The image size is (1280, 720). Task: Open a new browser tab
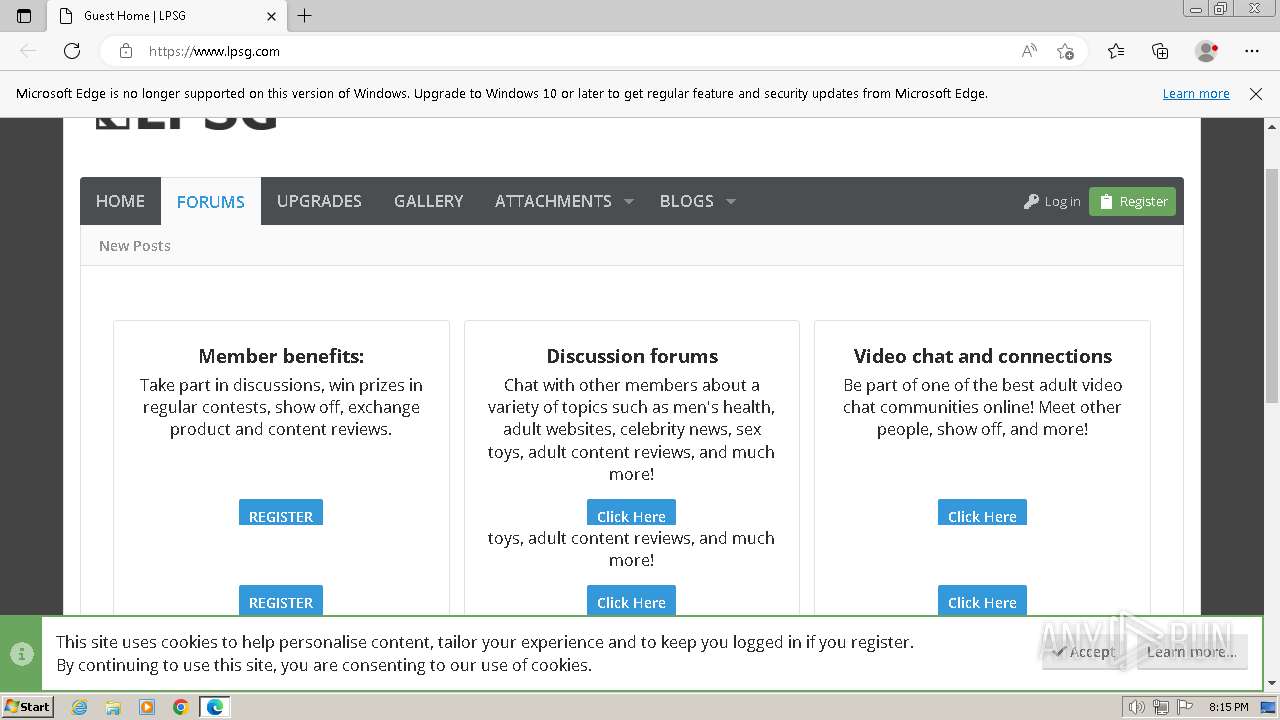305,16
